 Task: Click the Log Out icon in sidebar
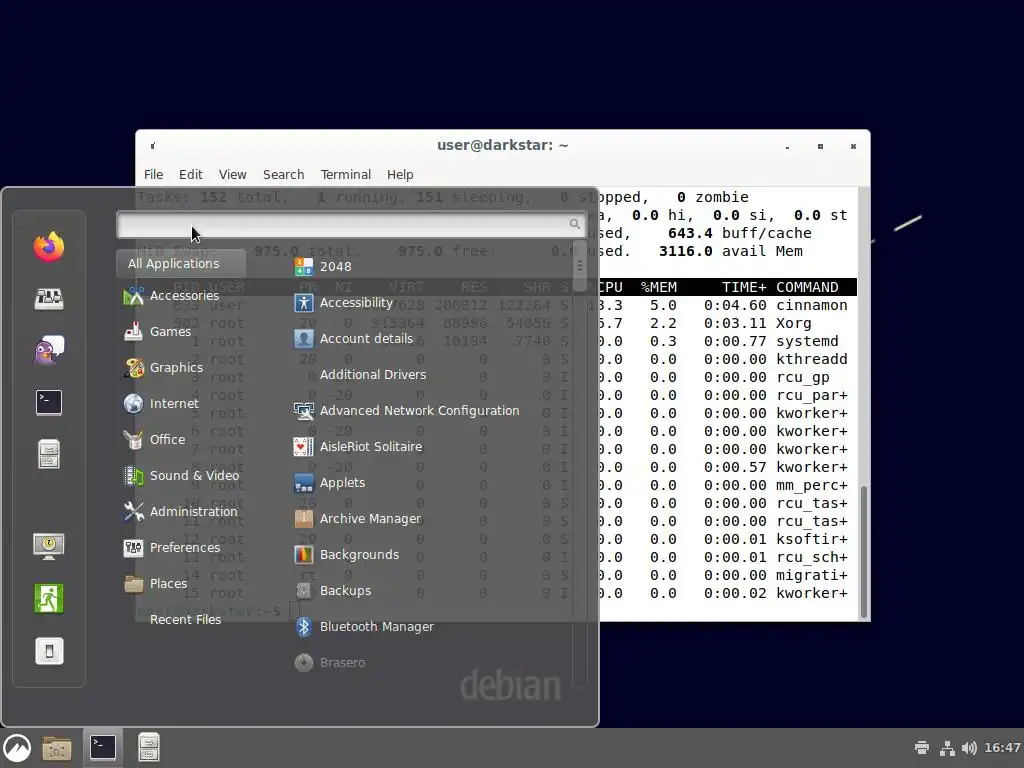click(x=49, y=598)
